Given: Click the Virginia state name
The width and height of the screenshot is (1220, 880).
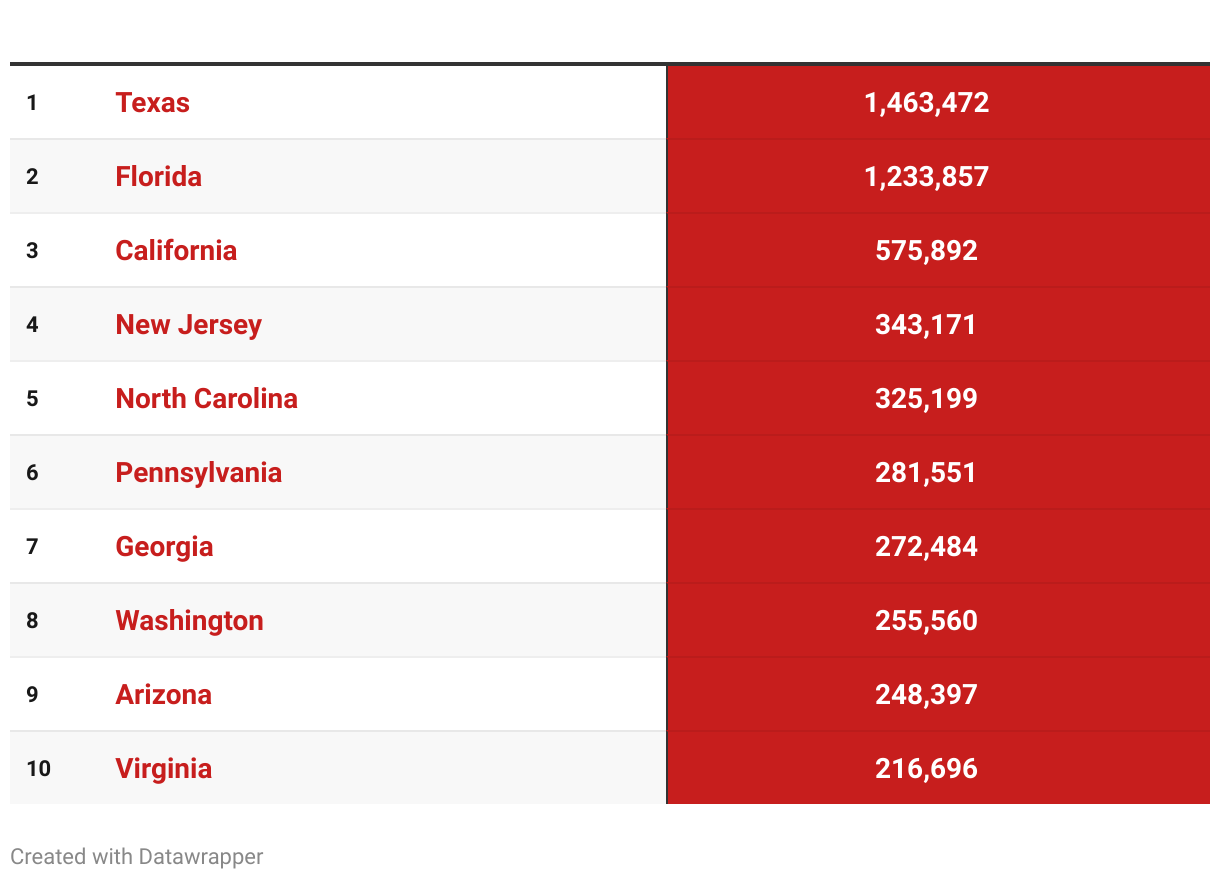Looking at the screenshot, I should [x=163, y=768].
